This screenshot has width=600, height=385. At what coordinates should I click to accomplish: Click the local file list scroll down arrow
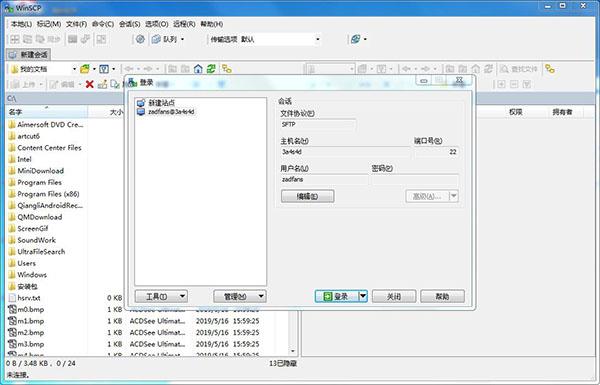tap(293, 351)
